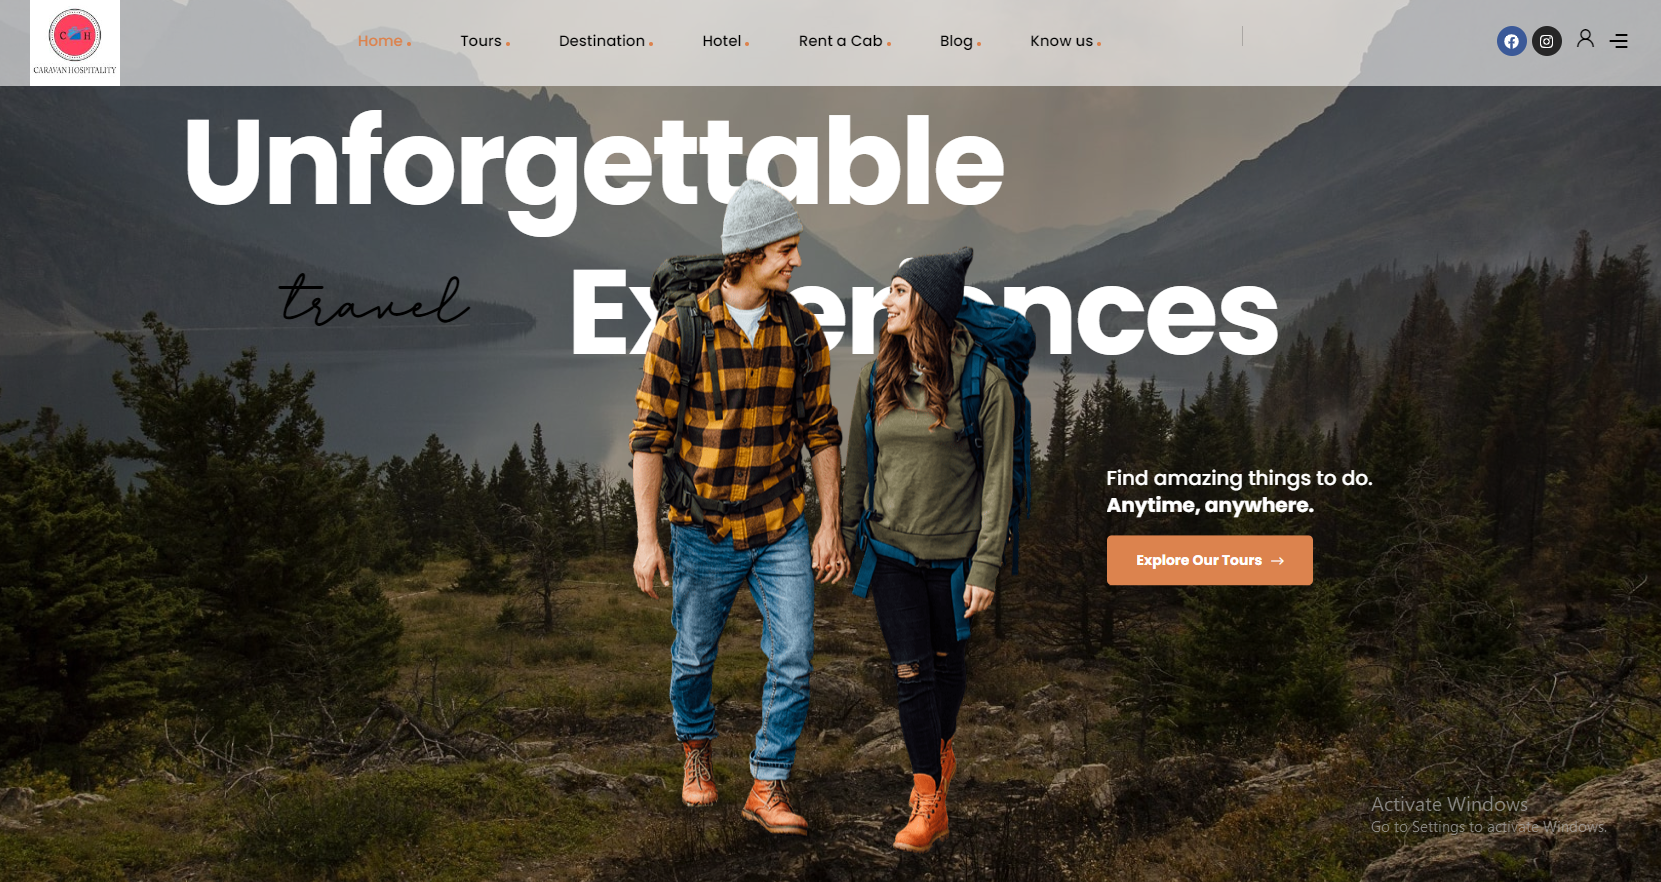The image size is (1661, 882).
Task: Click the Find amazing things to do text
Action: (1239, 478)
